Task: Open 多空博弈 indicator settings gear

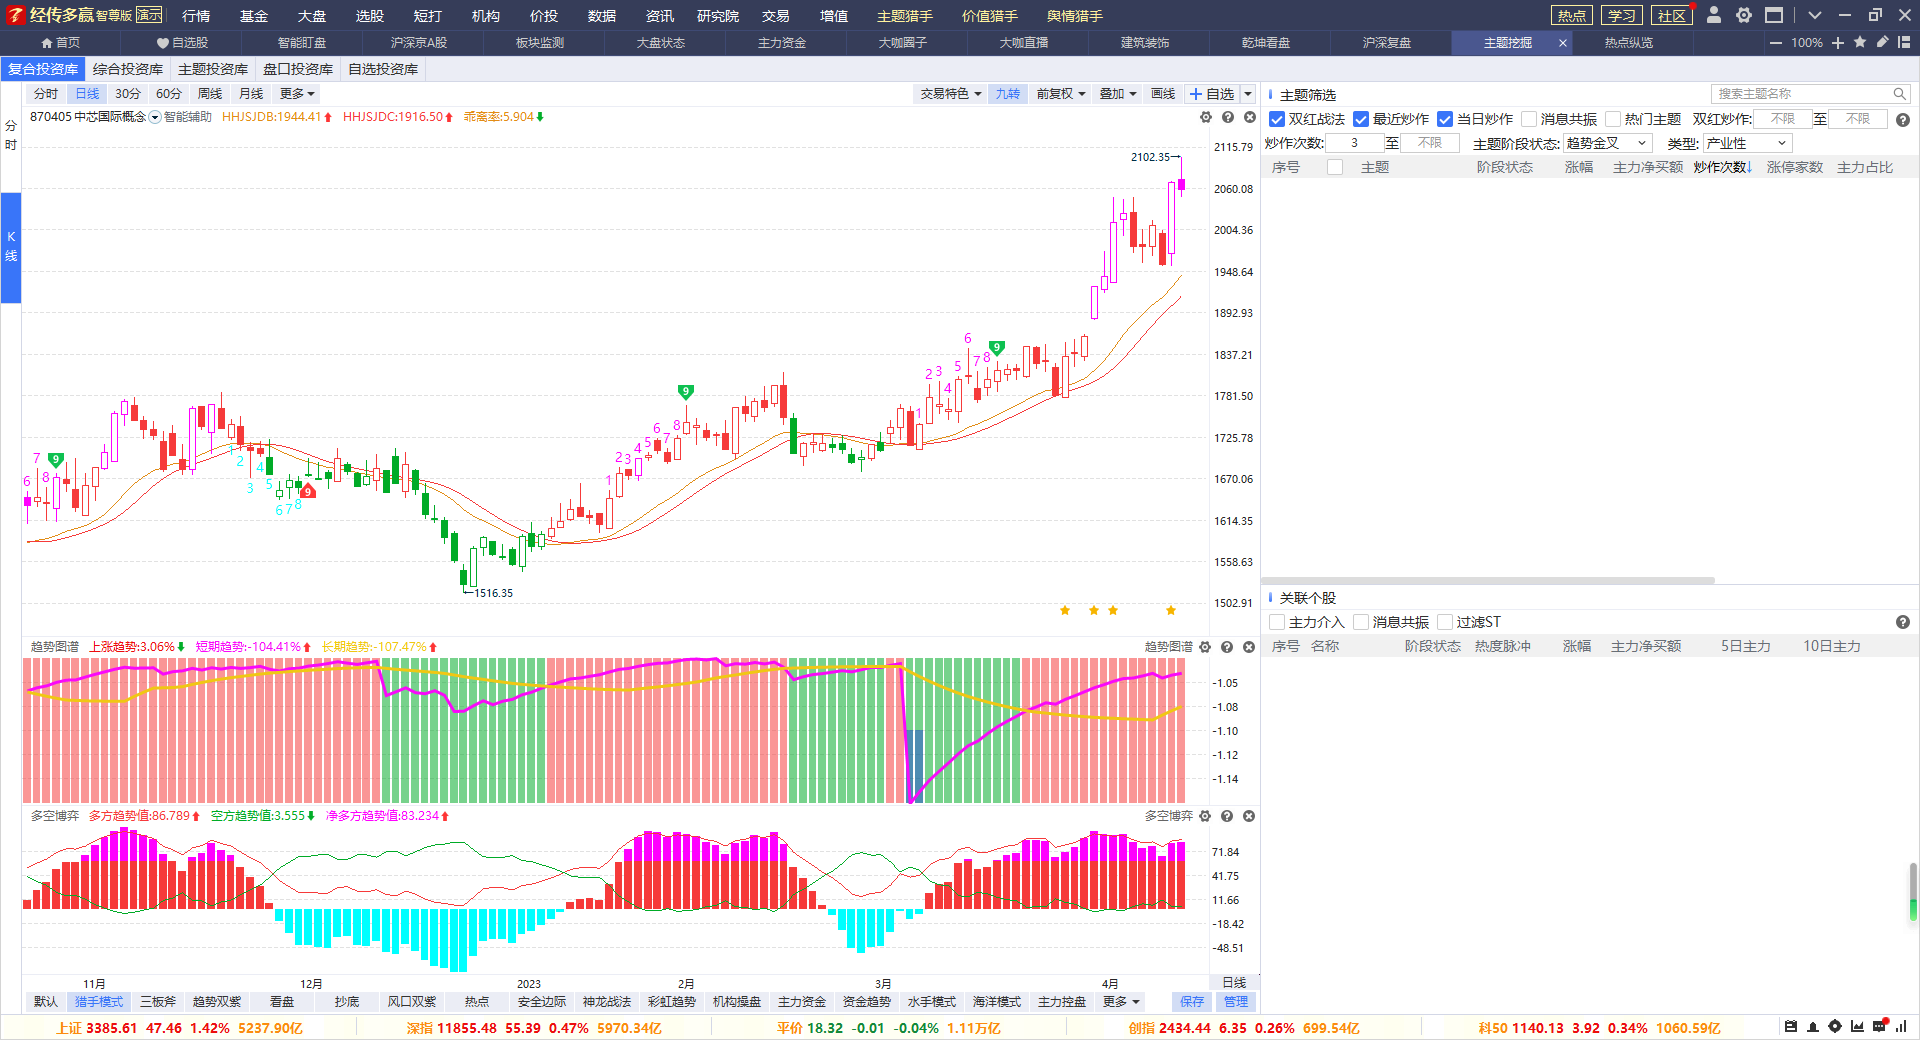Action: (x=1205, y=816)
